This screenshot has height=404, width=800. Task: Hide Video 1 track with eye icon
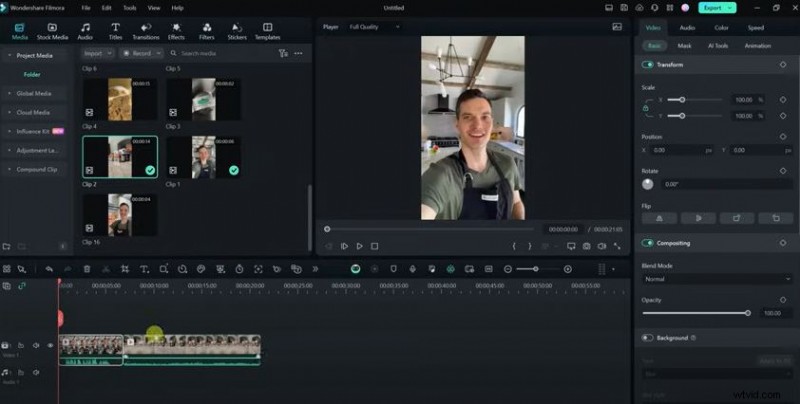(50, 345)
